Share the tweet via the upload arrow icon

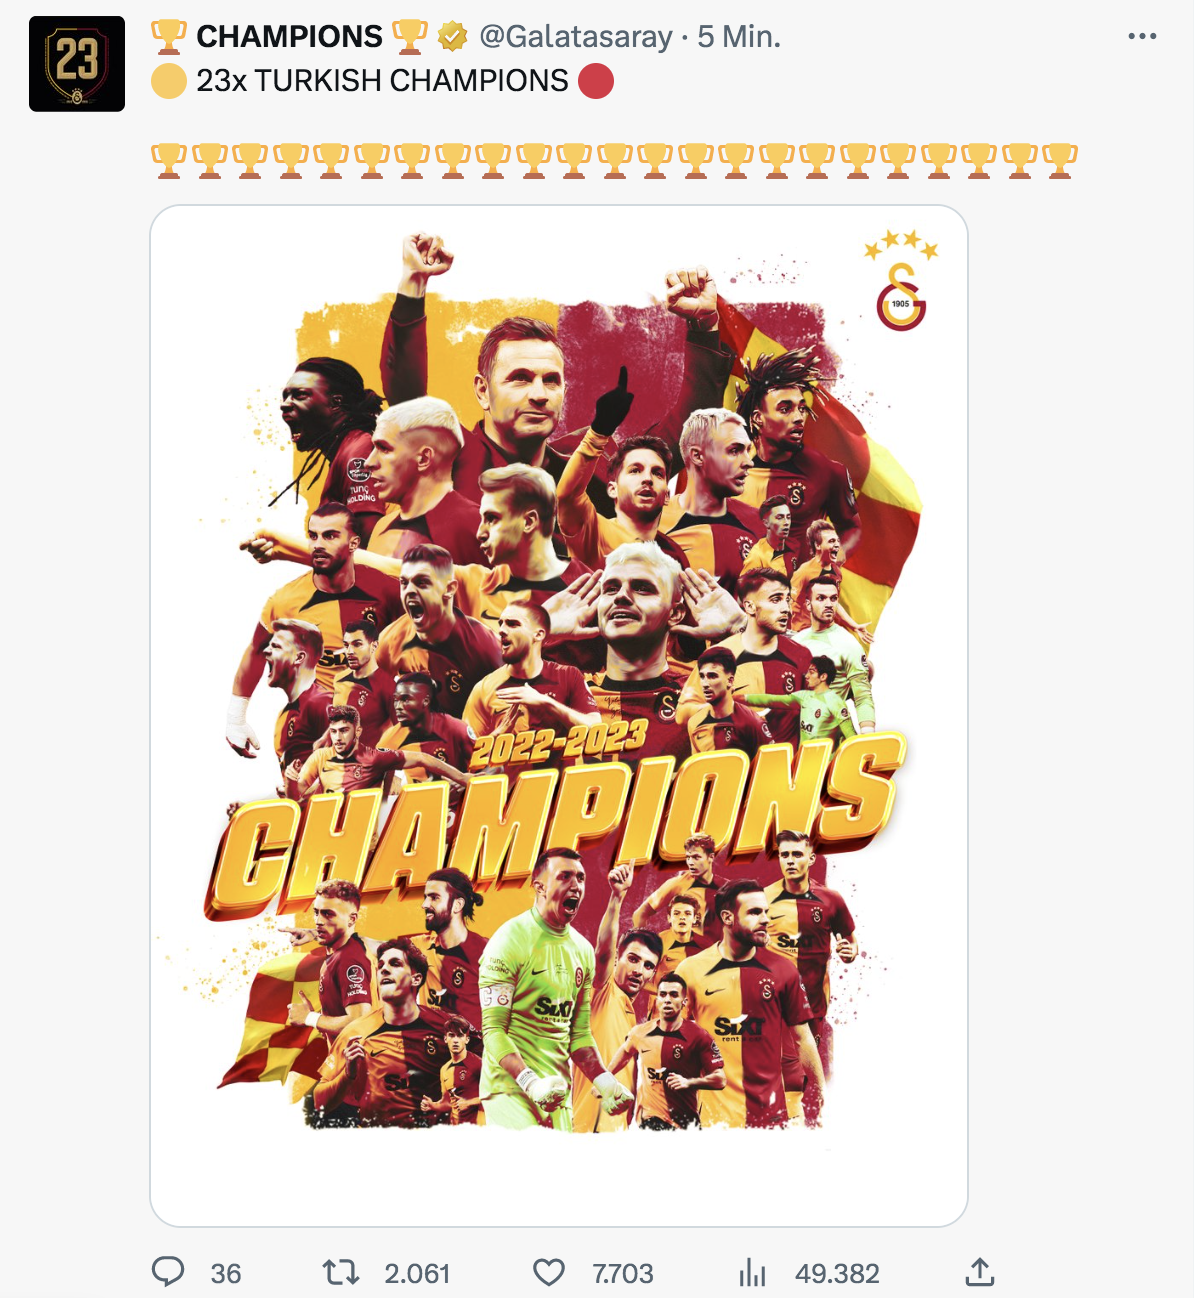[980, 1272]
